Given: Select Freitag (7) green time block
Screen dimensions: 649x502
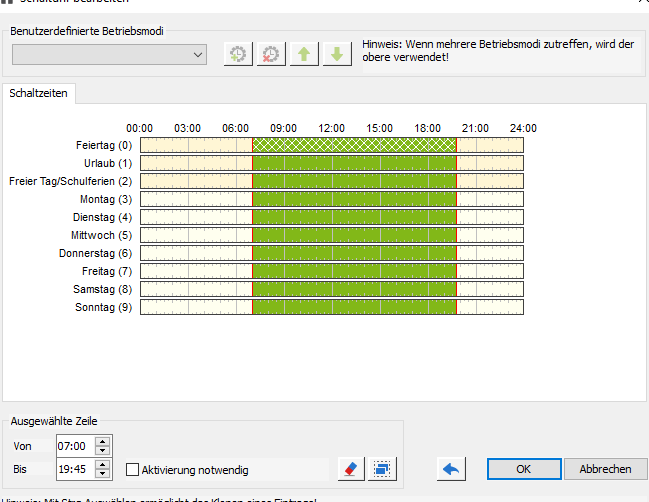Looking at the screenshot, I should tap(355, 271).
